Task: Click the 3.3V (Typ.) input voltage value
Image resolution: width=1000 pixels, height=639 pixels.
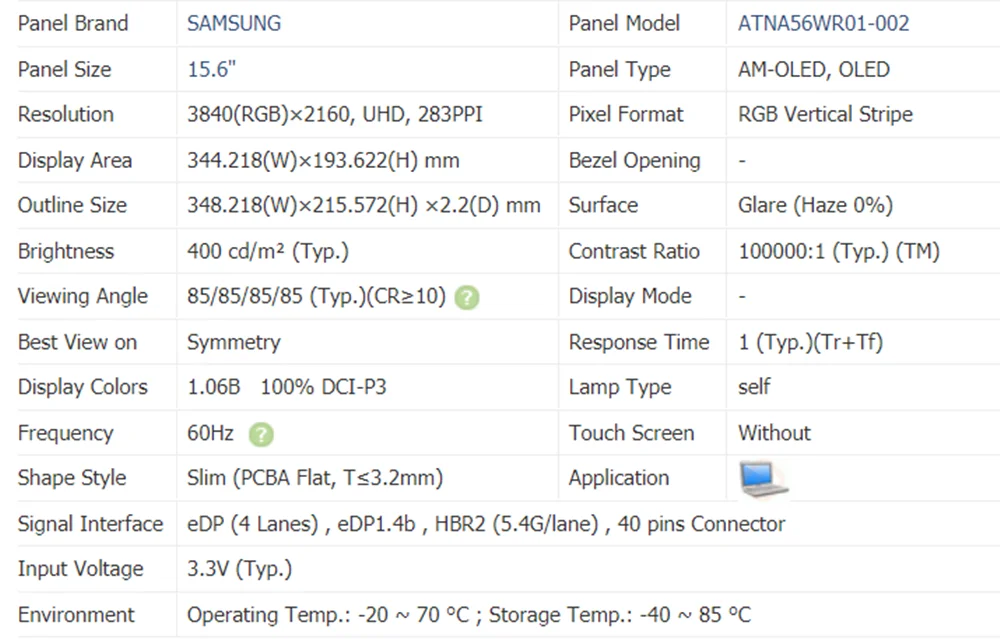Action: tap(239, 569)
